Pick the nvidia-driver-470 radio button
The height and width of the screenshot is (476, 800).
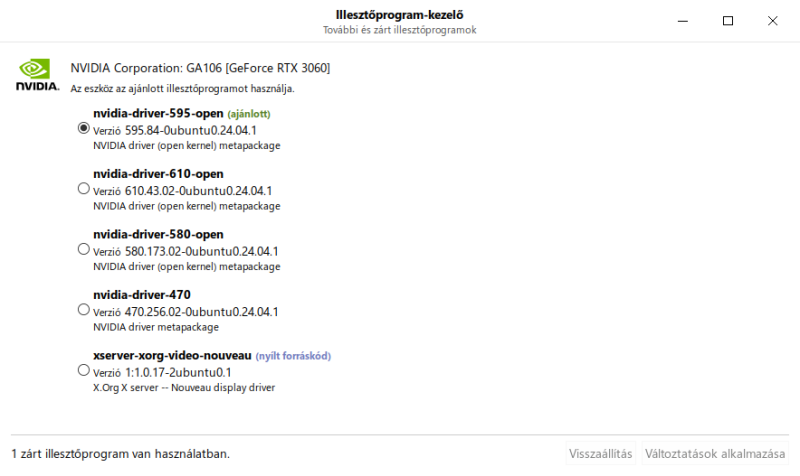(84, 310)
